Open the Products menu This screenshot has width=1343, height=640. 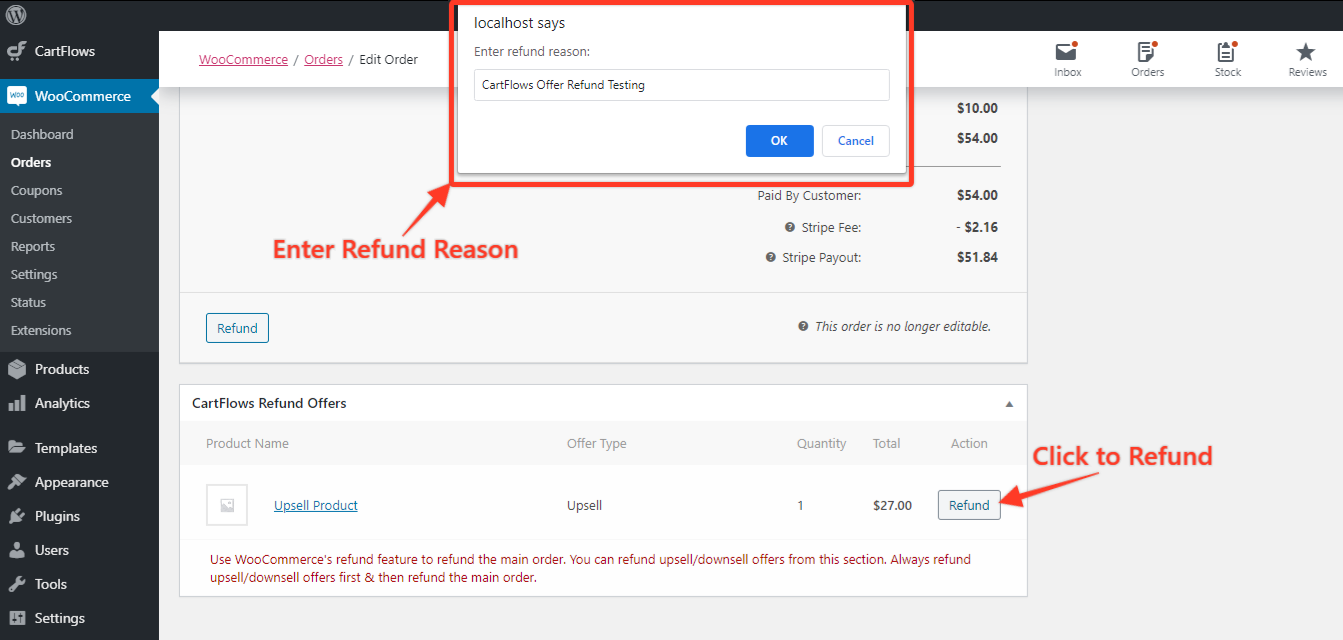pyautogui.click(x=61, y=369)
